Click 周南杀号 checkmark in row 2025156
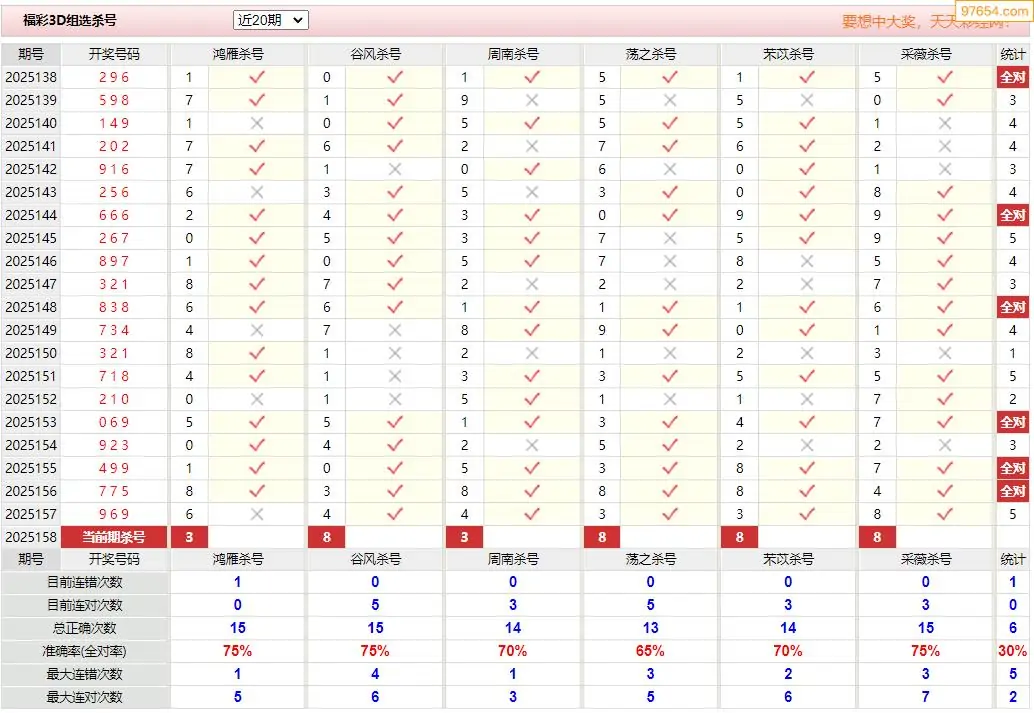This screenshot has height=713, width=1034. click(x=532, y=491)
